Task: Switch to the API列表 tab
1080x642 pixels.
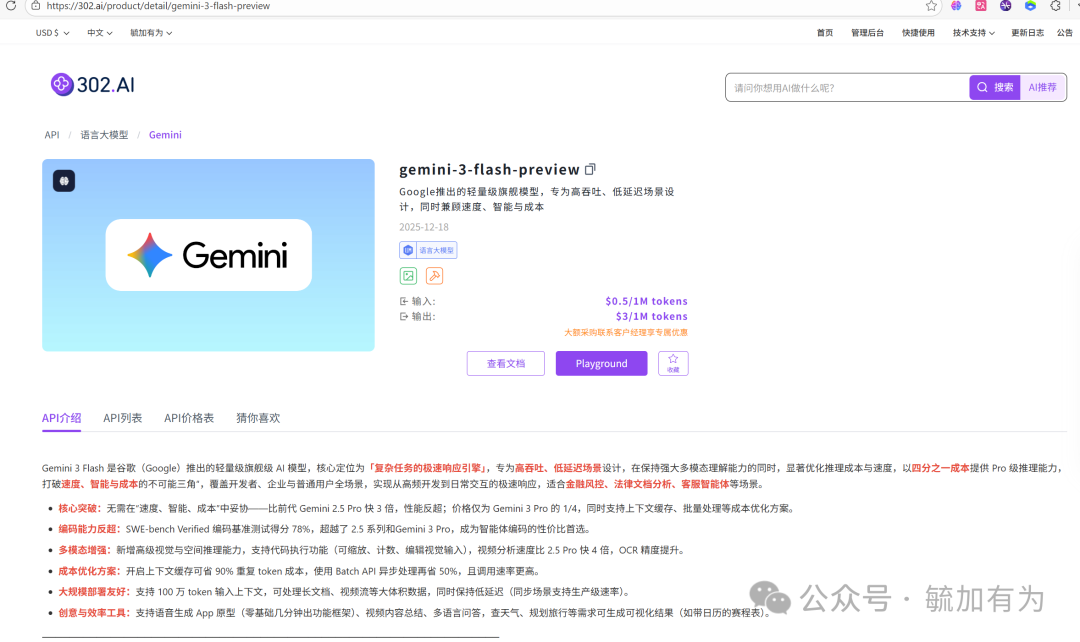Action: coord(122,418)
